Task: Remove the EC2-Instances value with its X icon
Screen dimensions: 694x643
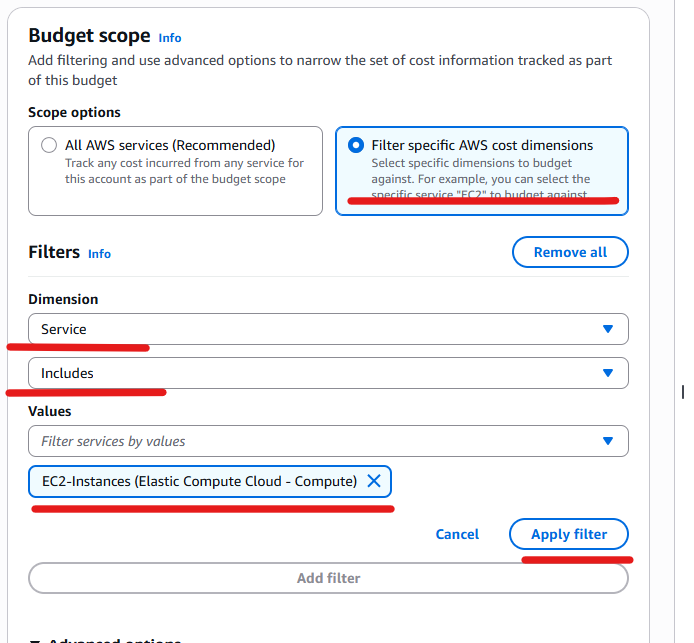Action: click(x=374, y=481)
